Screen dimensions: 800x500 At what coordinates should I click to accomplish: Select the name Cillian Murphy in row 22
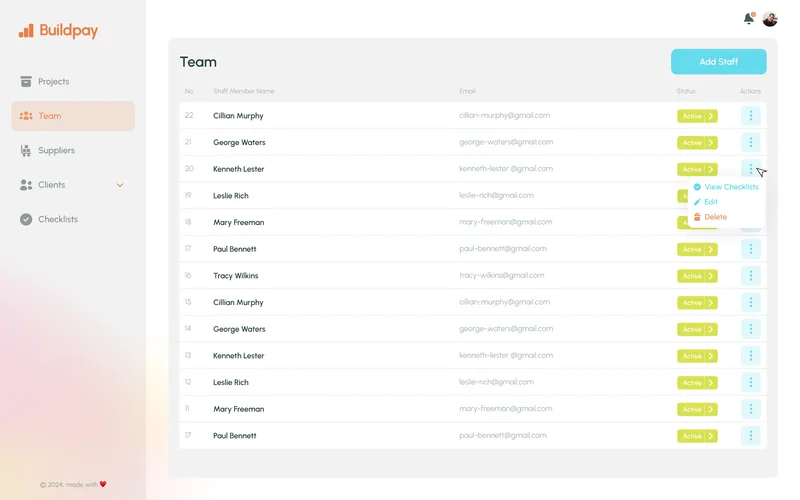click(238, 116)
